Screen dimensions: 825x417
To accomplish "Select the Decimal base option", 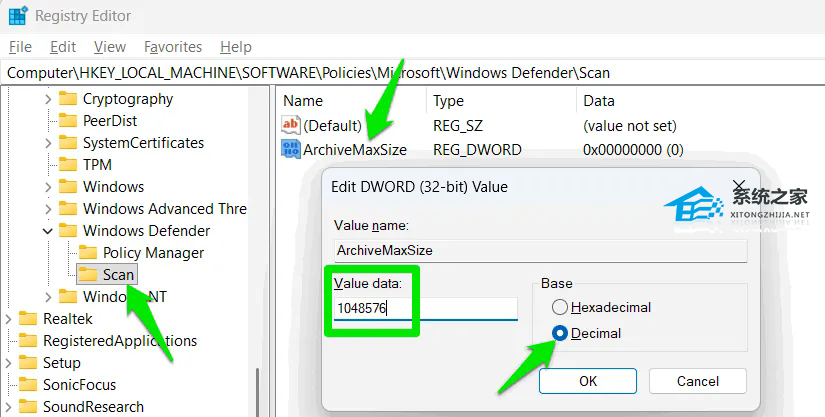I will coord(560,333).
